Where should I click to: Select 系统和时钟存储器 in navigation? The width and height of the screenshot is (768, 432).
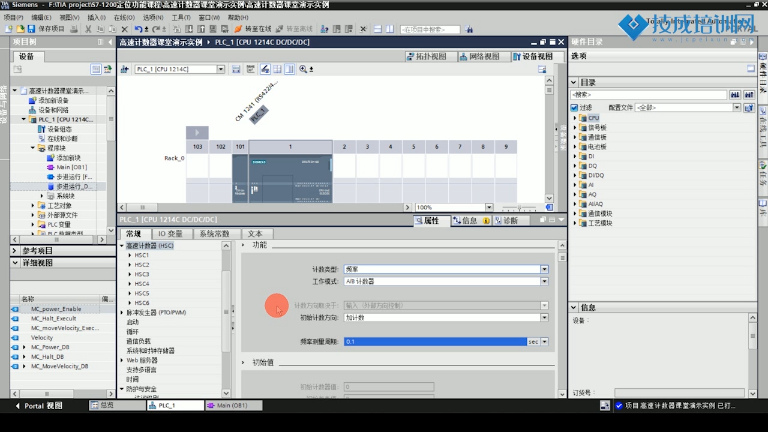[150, 351]
